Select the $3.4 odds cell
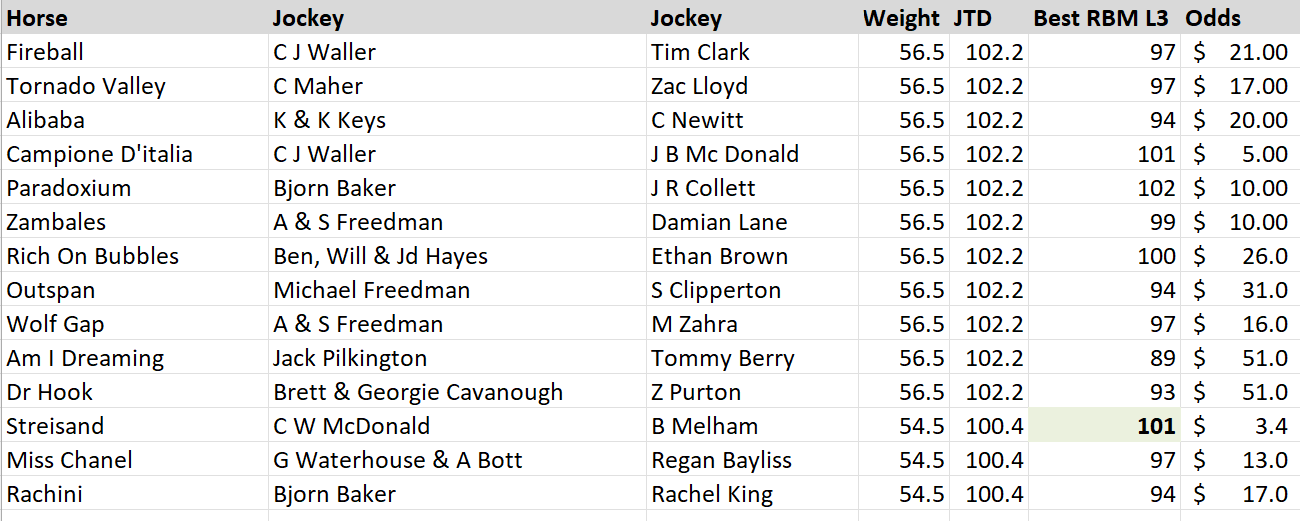Image resolution: width=1300 pixels, height=521 pixels. (x=1240, y=426)
